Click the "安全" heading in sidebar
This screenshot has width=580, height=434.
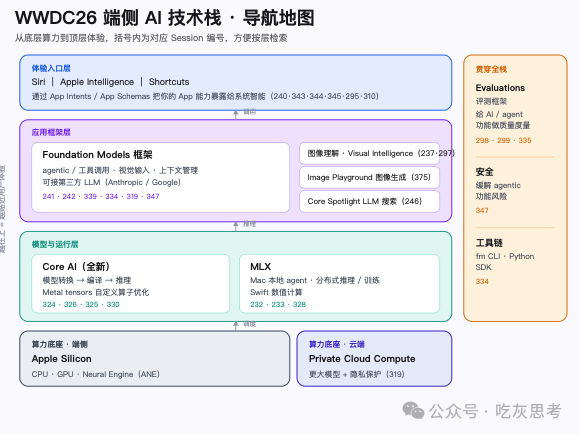(x=484, y=172)
